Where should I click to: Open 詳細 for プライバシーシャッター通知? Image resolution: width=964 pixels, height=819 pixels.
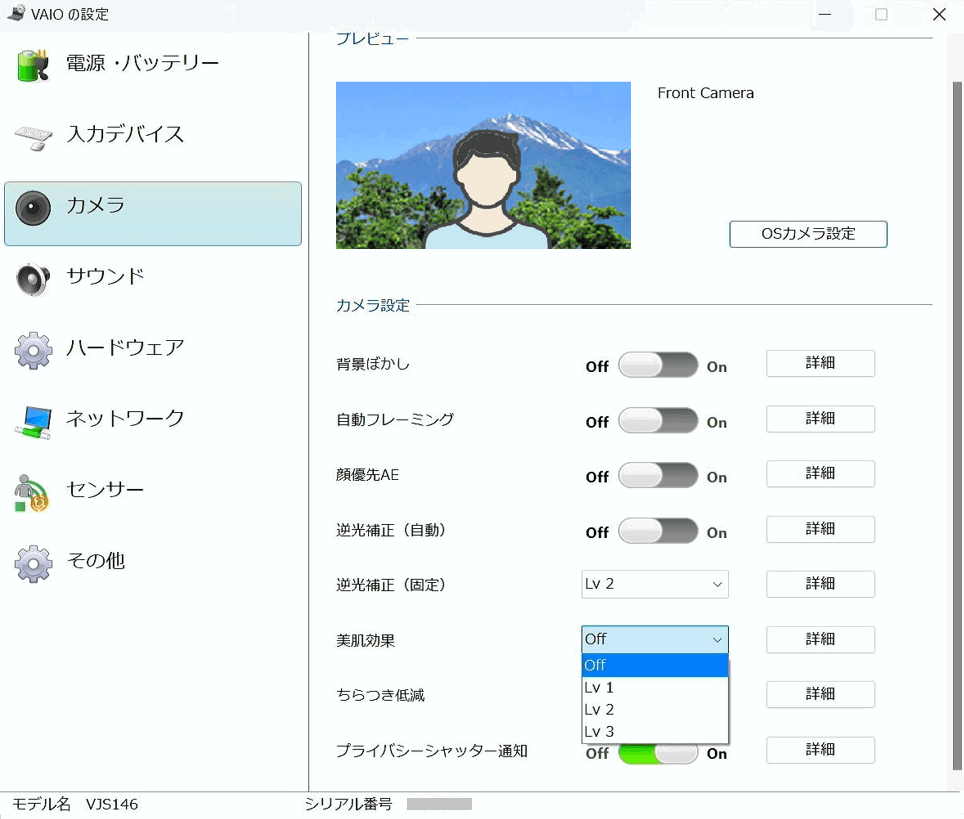[x=820, y=750]
